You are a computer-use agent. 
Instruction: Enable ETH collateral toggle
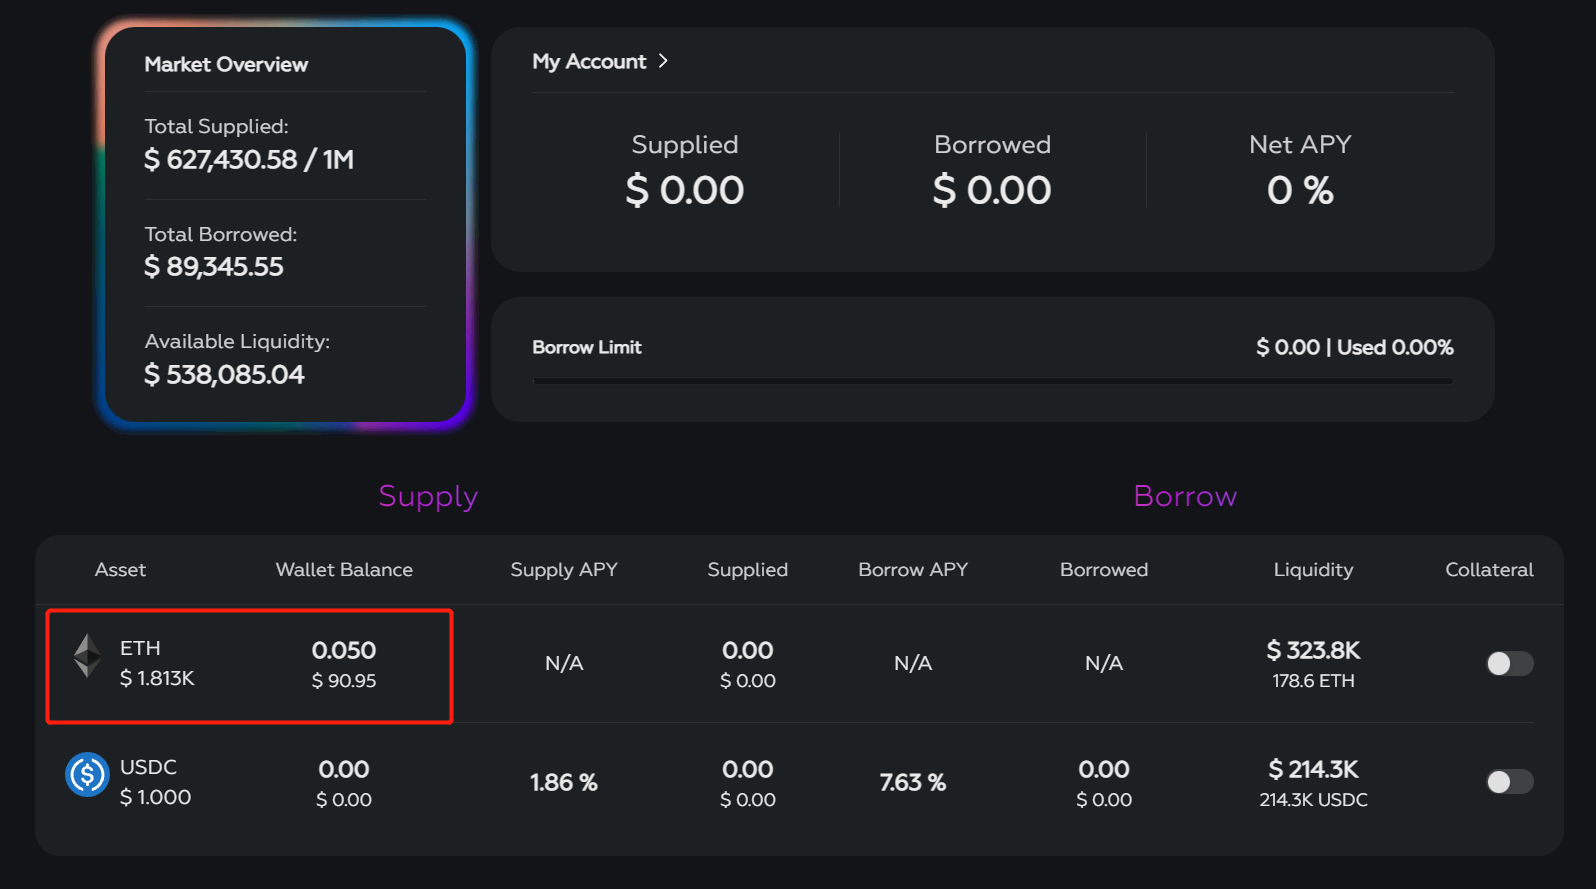point(1509,663)
